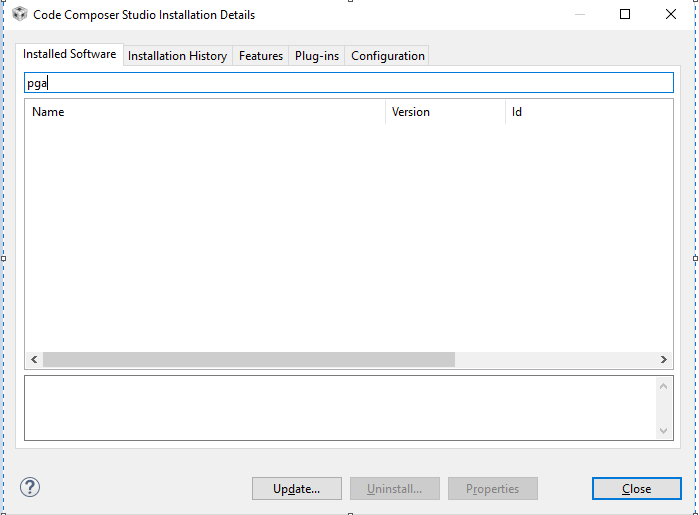Sort by the Version column header

(445, 112)
